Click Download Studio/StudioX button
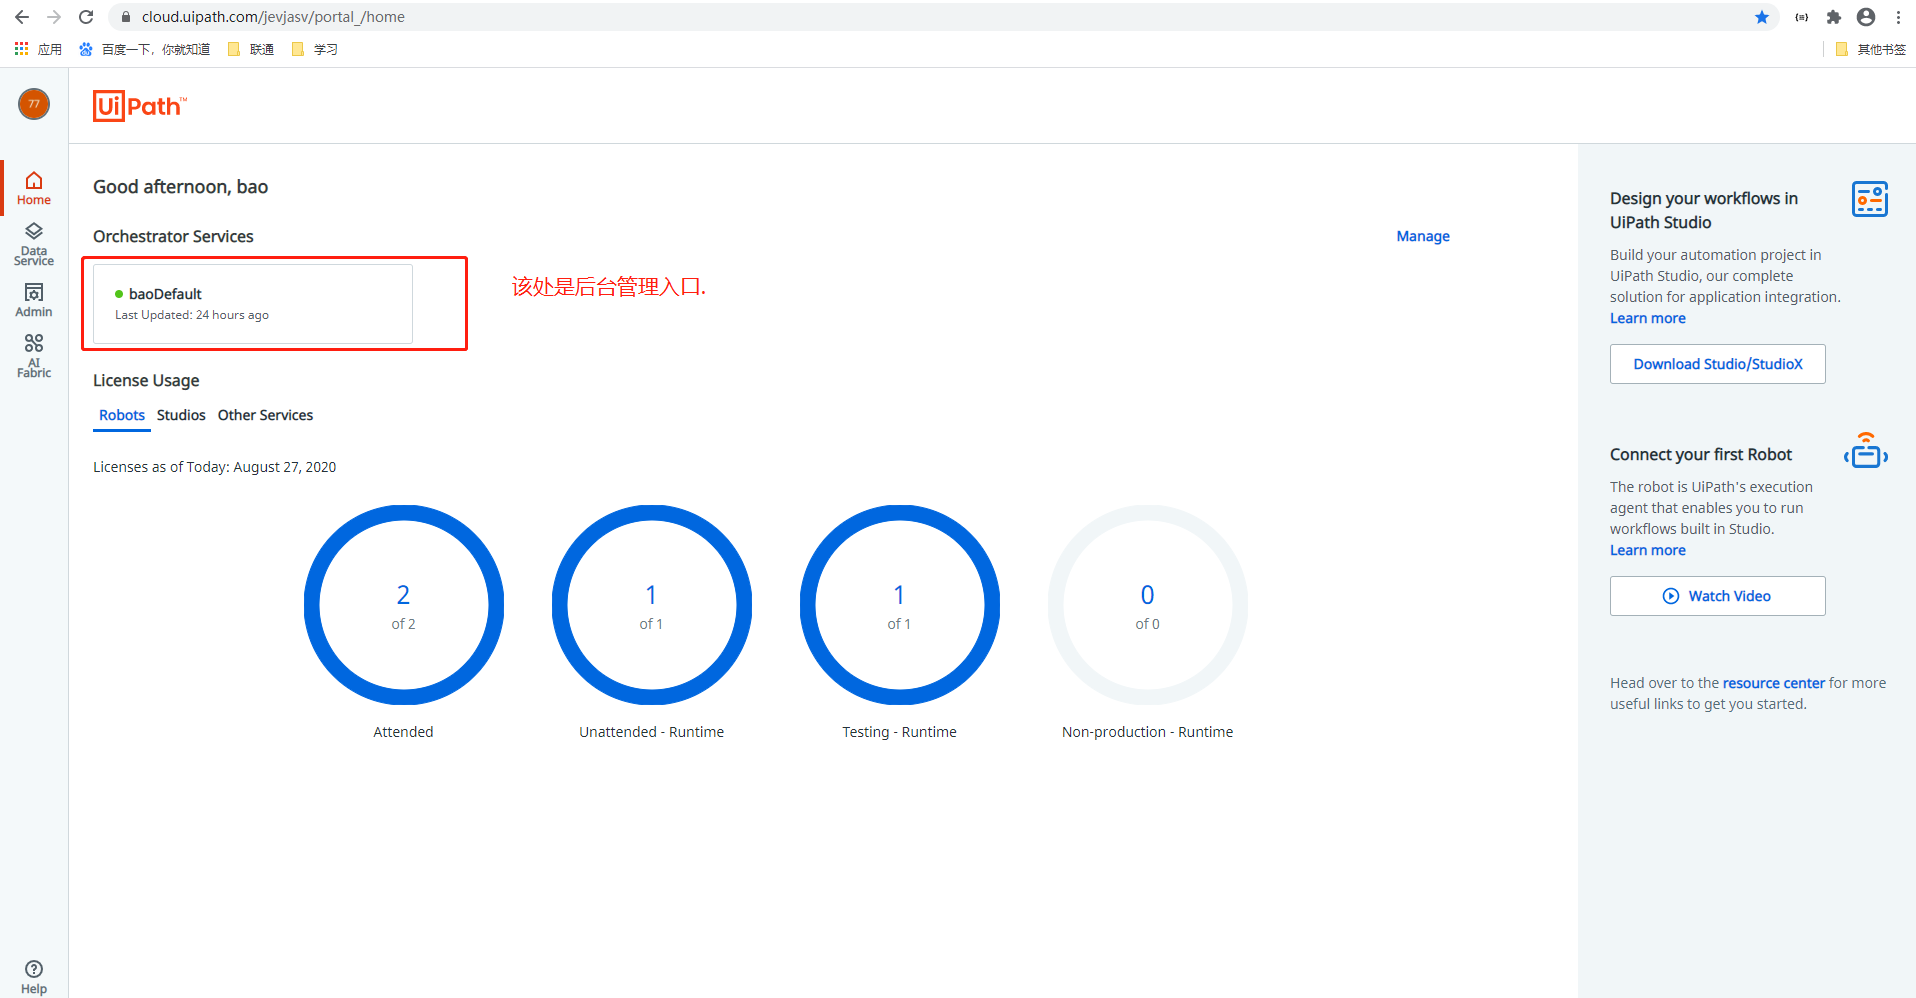This screenshot has width=1916, height=998. [1717, 363]
